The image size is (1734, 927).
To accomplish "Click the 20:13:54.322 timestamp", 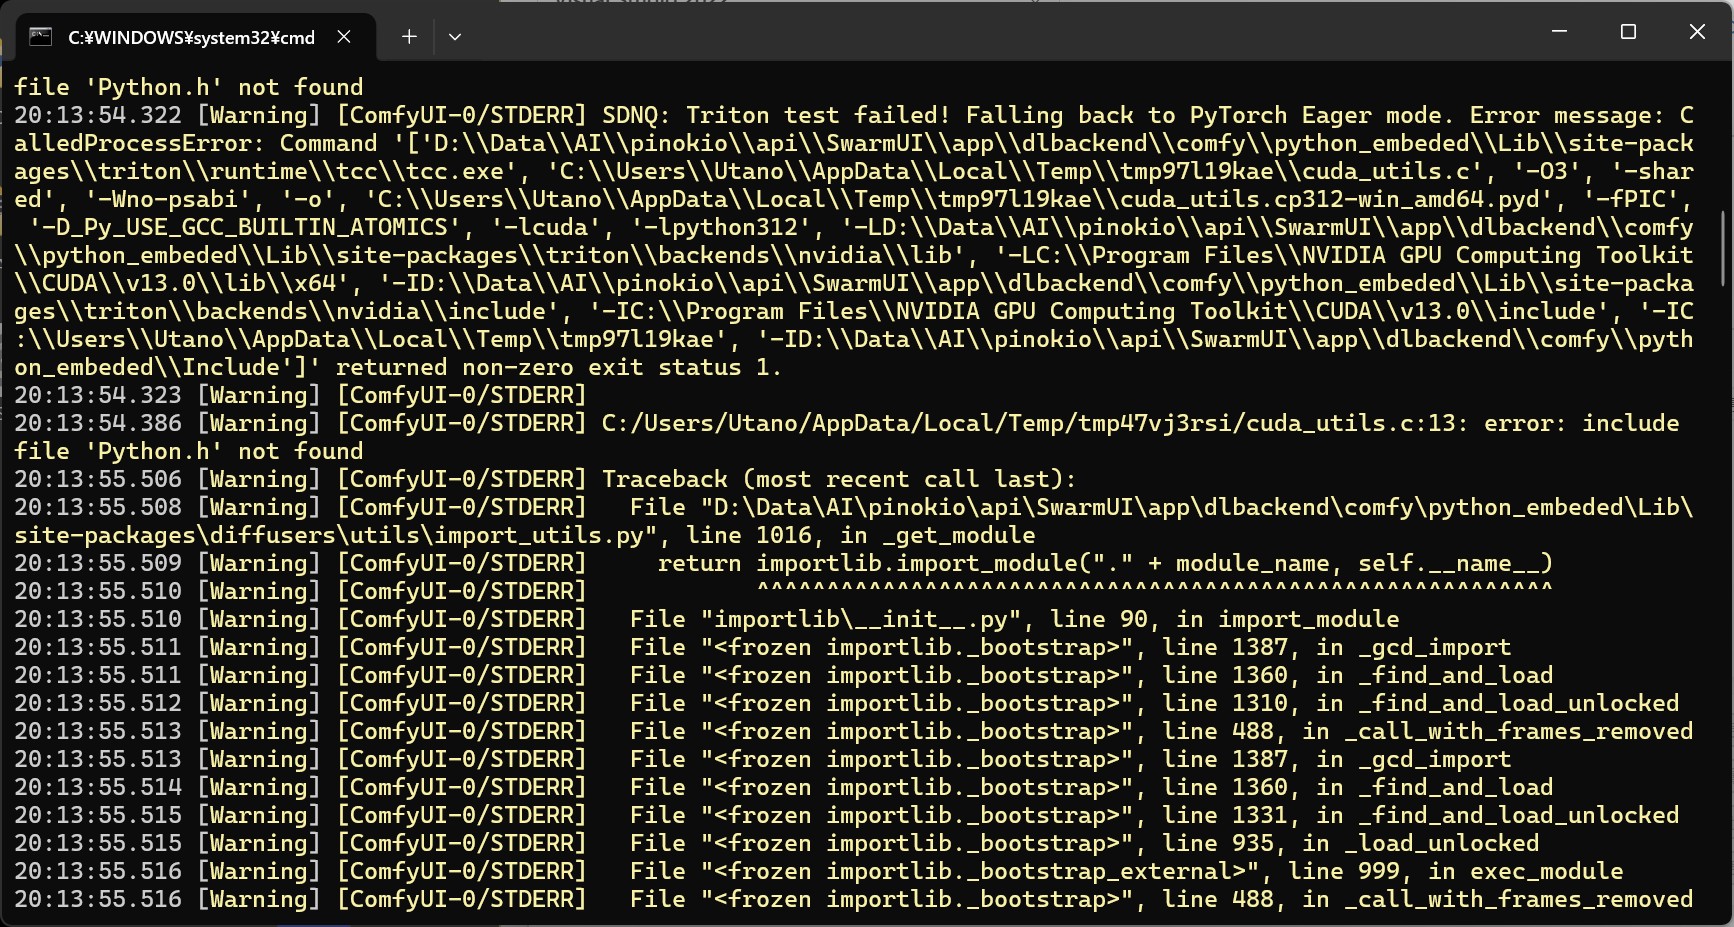I will coord(98,115).
